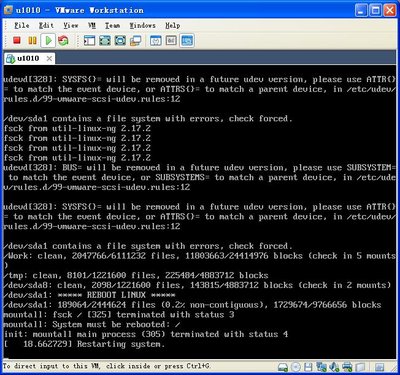This screenshot has width=400, height=375.
Task: Reset the virtual machine using the restart icon
Action: (x=63, y=41)
